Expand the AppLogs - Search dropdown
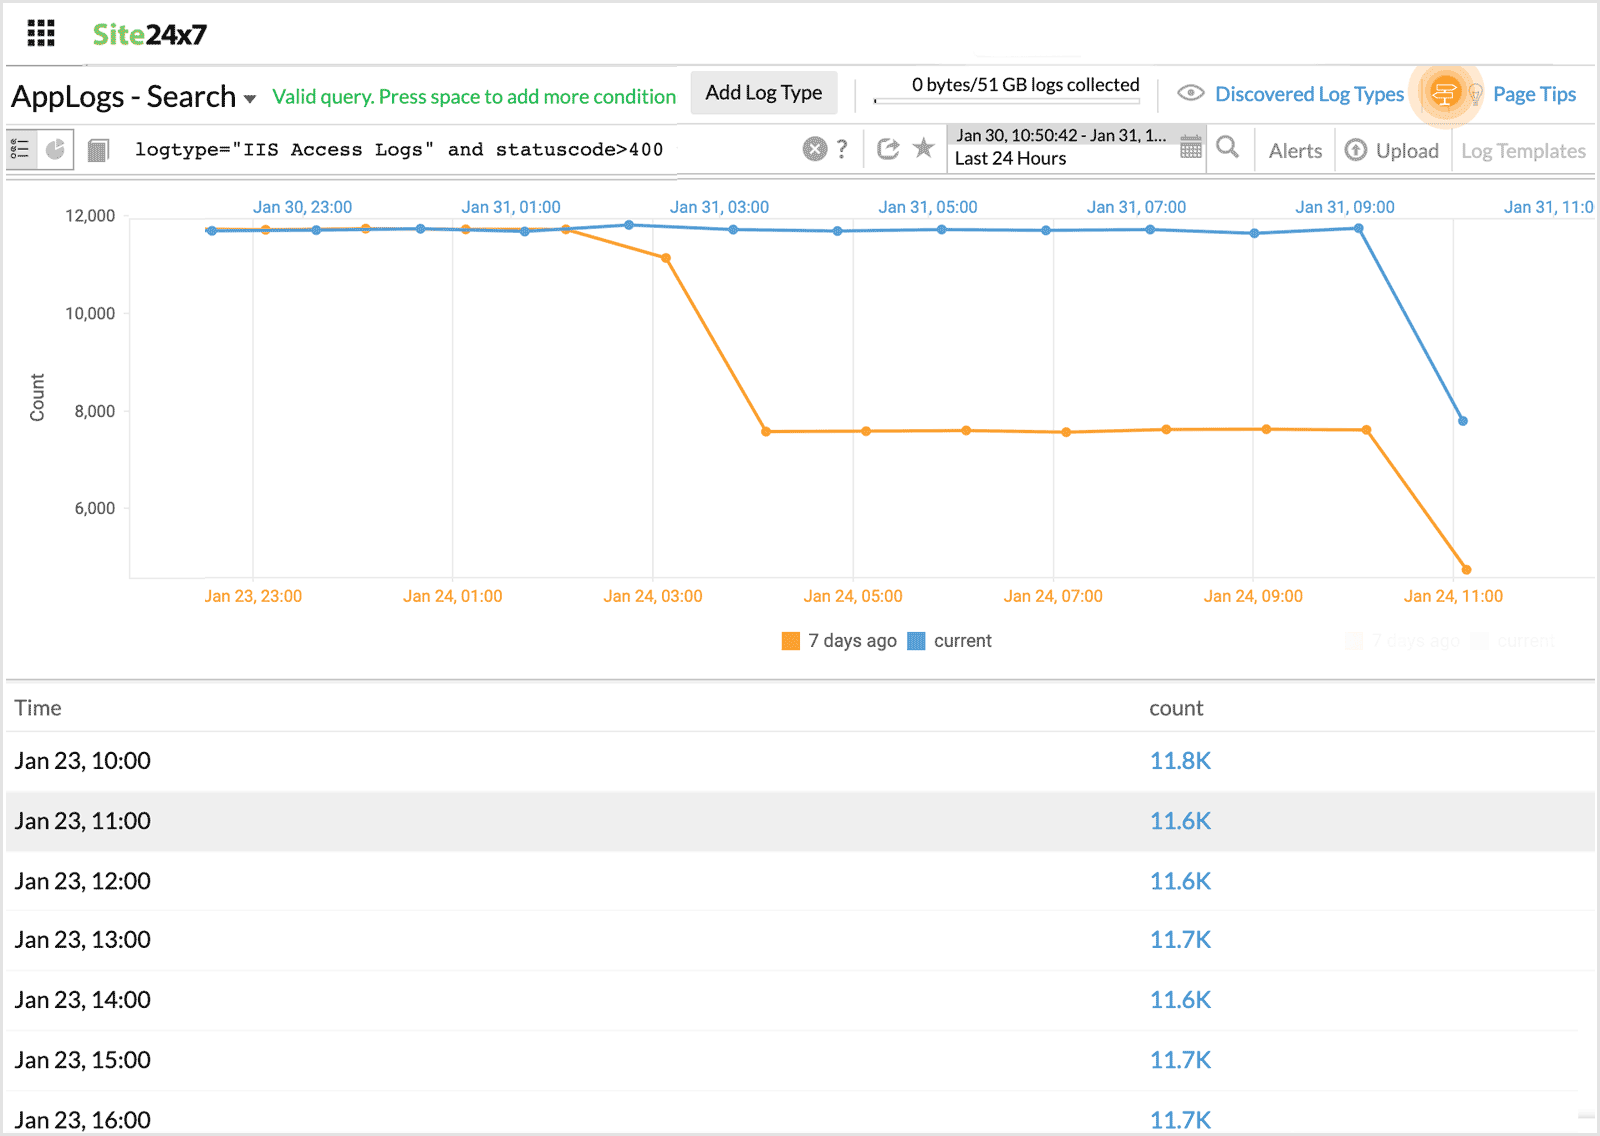 click(249, 98)
